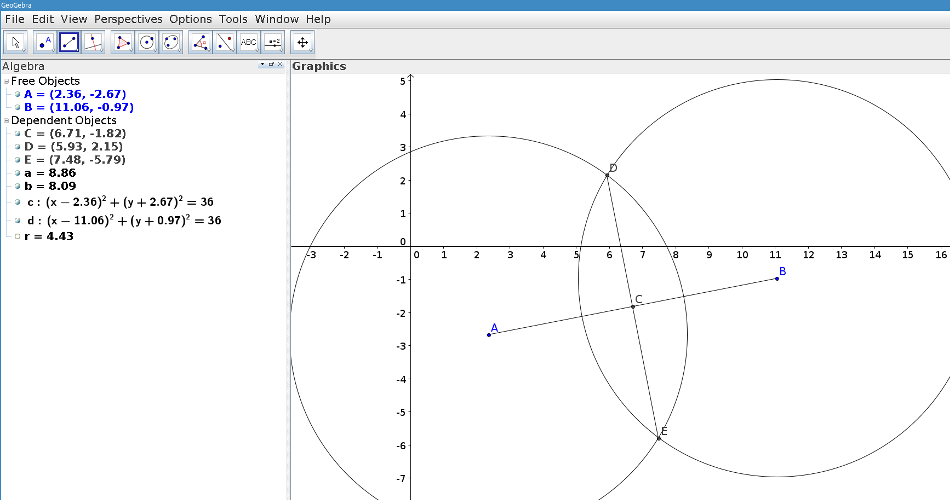Viewport: 950px width, 500px height.
Task: Click midpoint C on segment AB
Action: [x=633, y=307]
